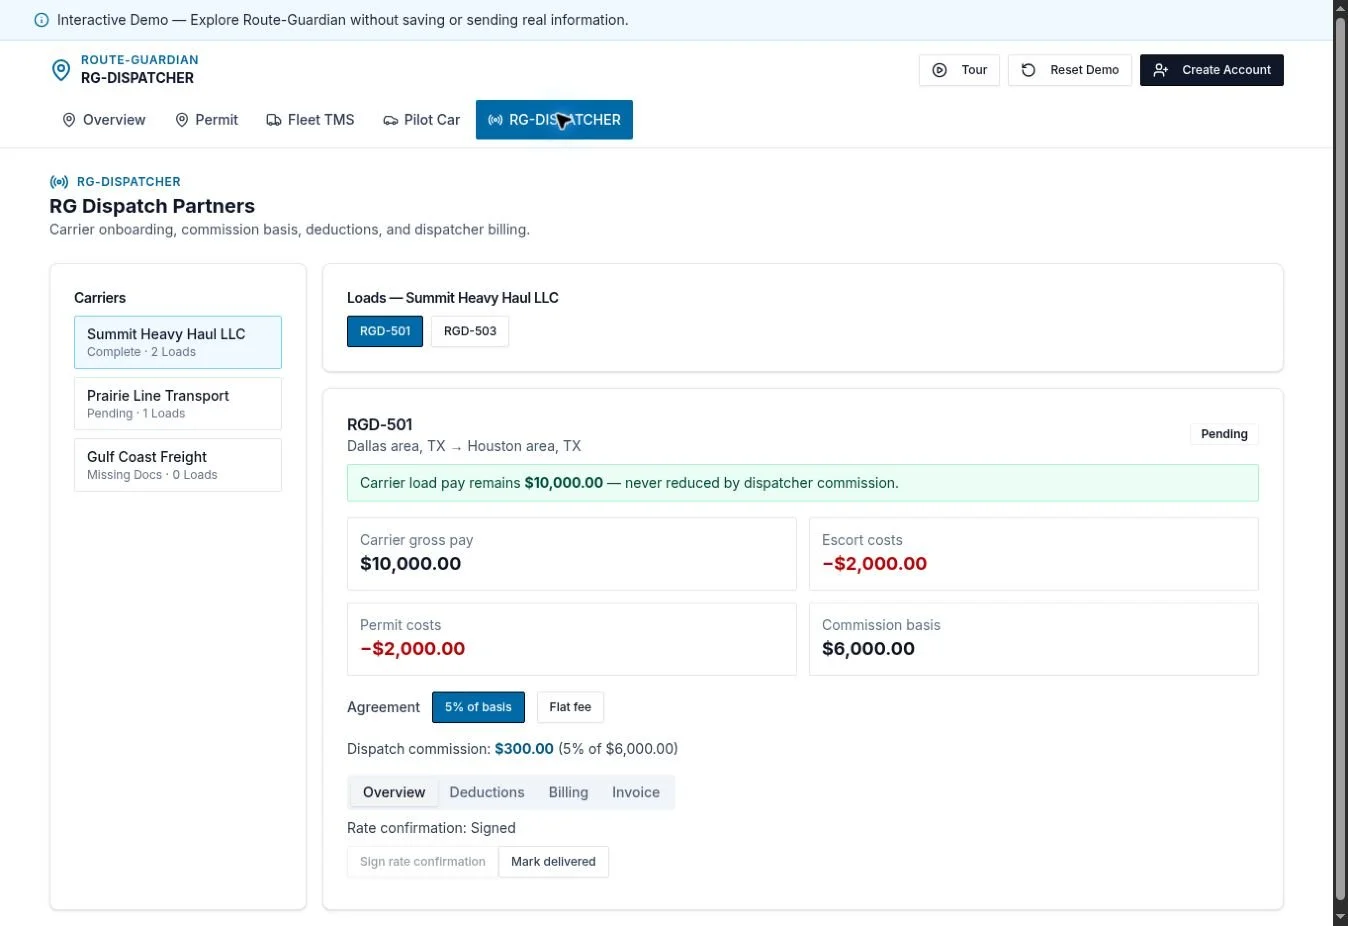
Task: Click the Route-Guardian location pin logo
Action: 60,69
